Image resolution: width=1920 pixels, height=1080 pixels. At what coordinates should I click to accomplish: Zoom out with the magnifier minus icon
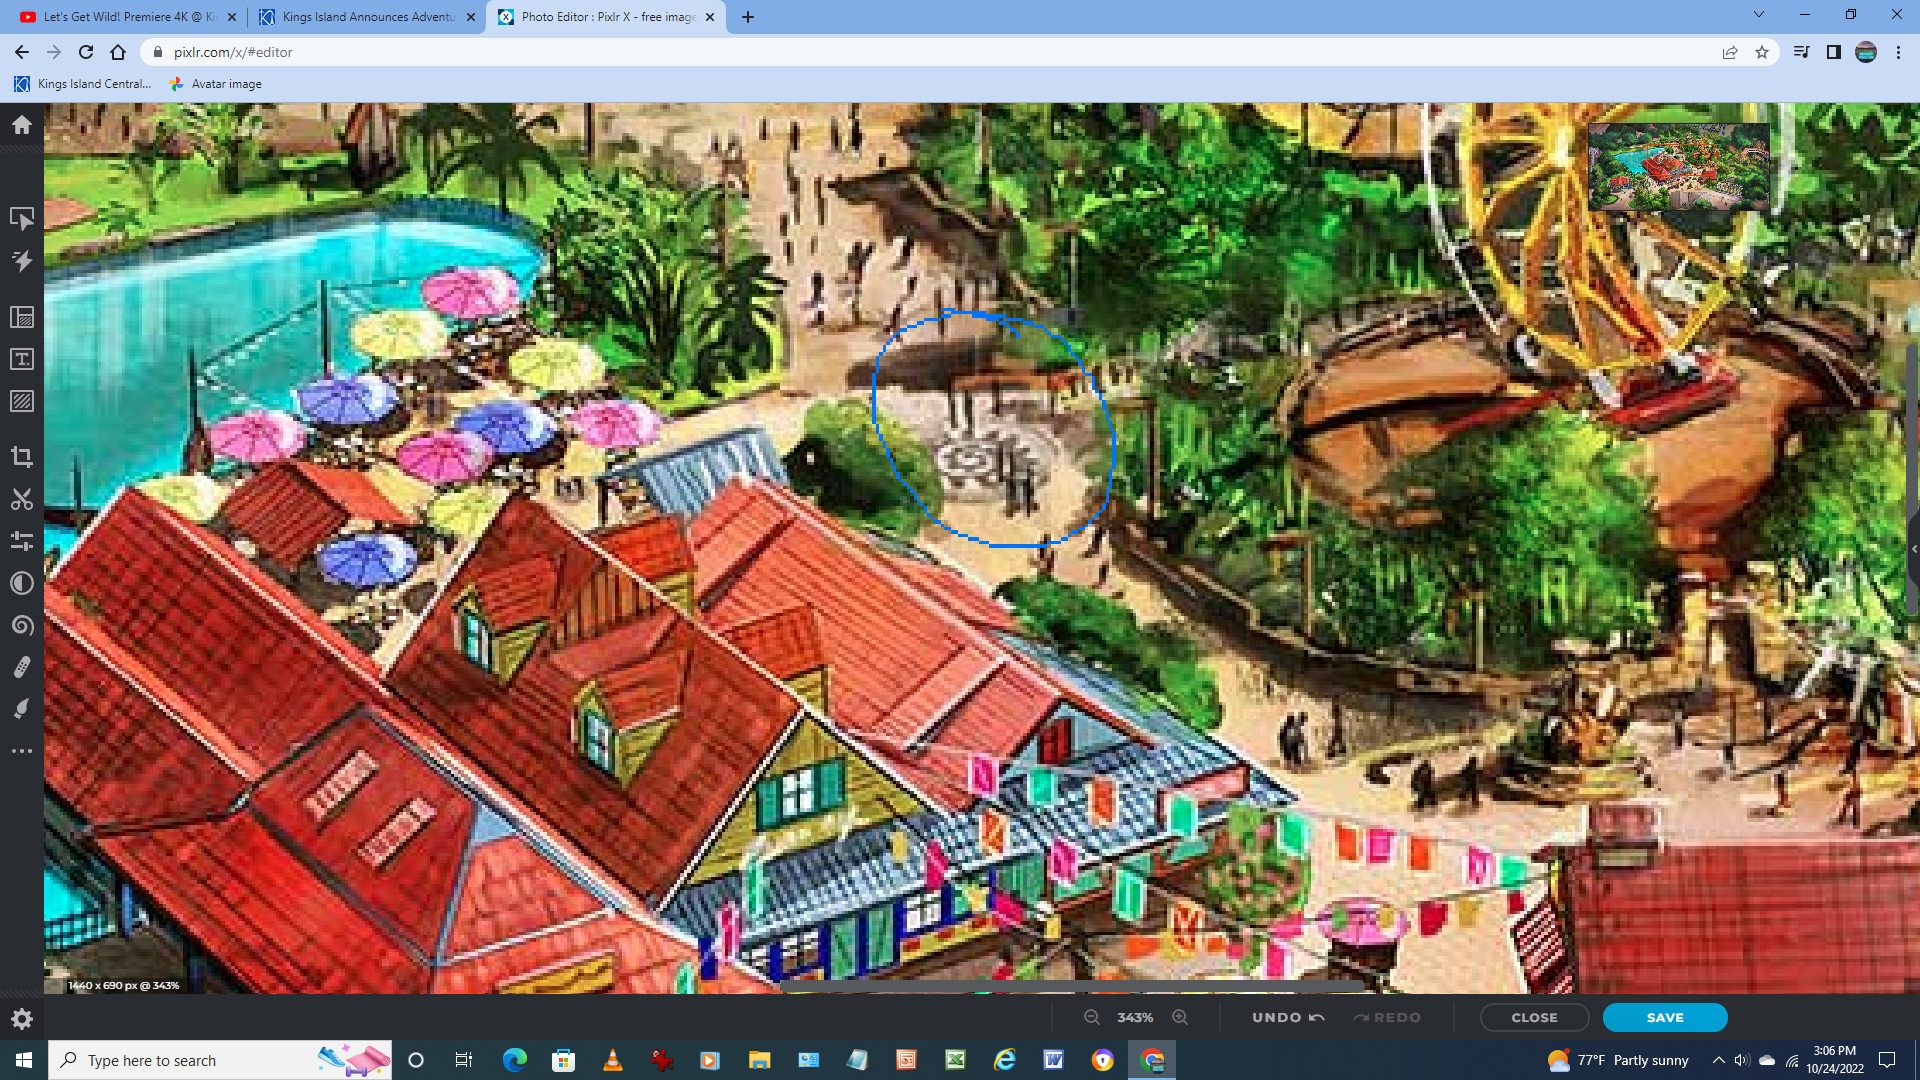coord(1092,1017)
